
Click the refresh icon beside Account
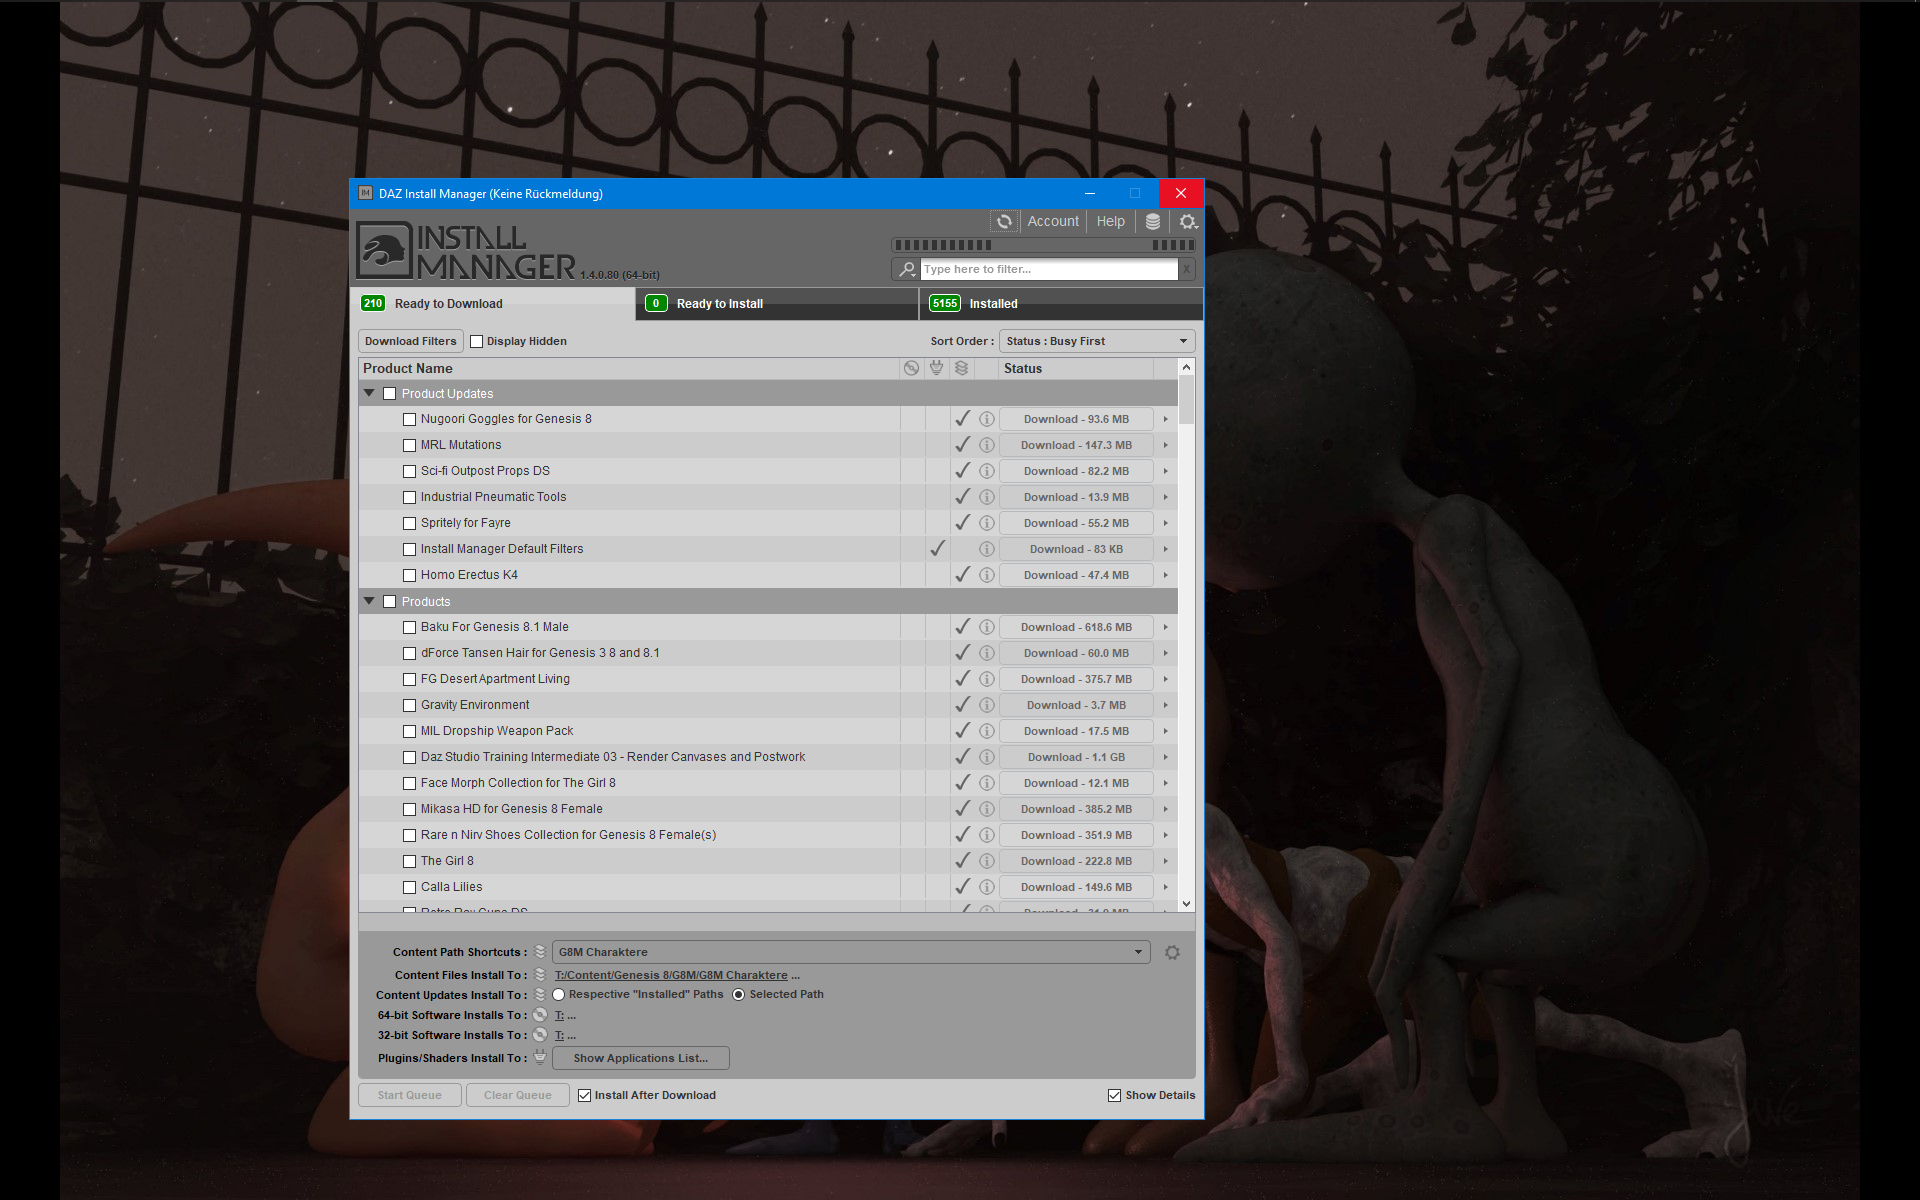click(x=1004, y=222)
